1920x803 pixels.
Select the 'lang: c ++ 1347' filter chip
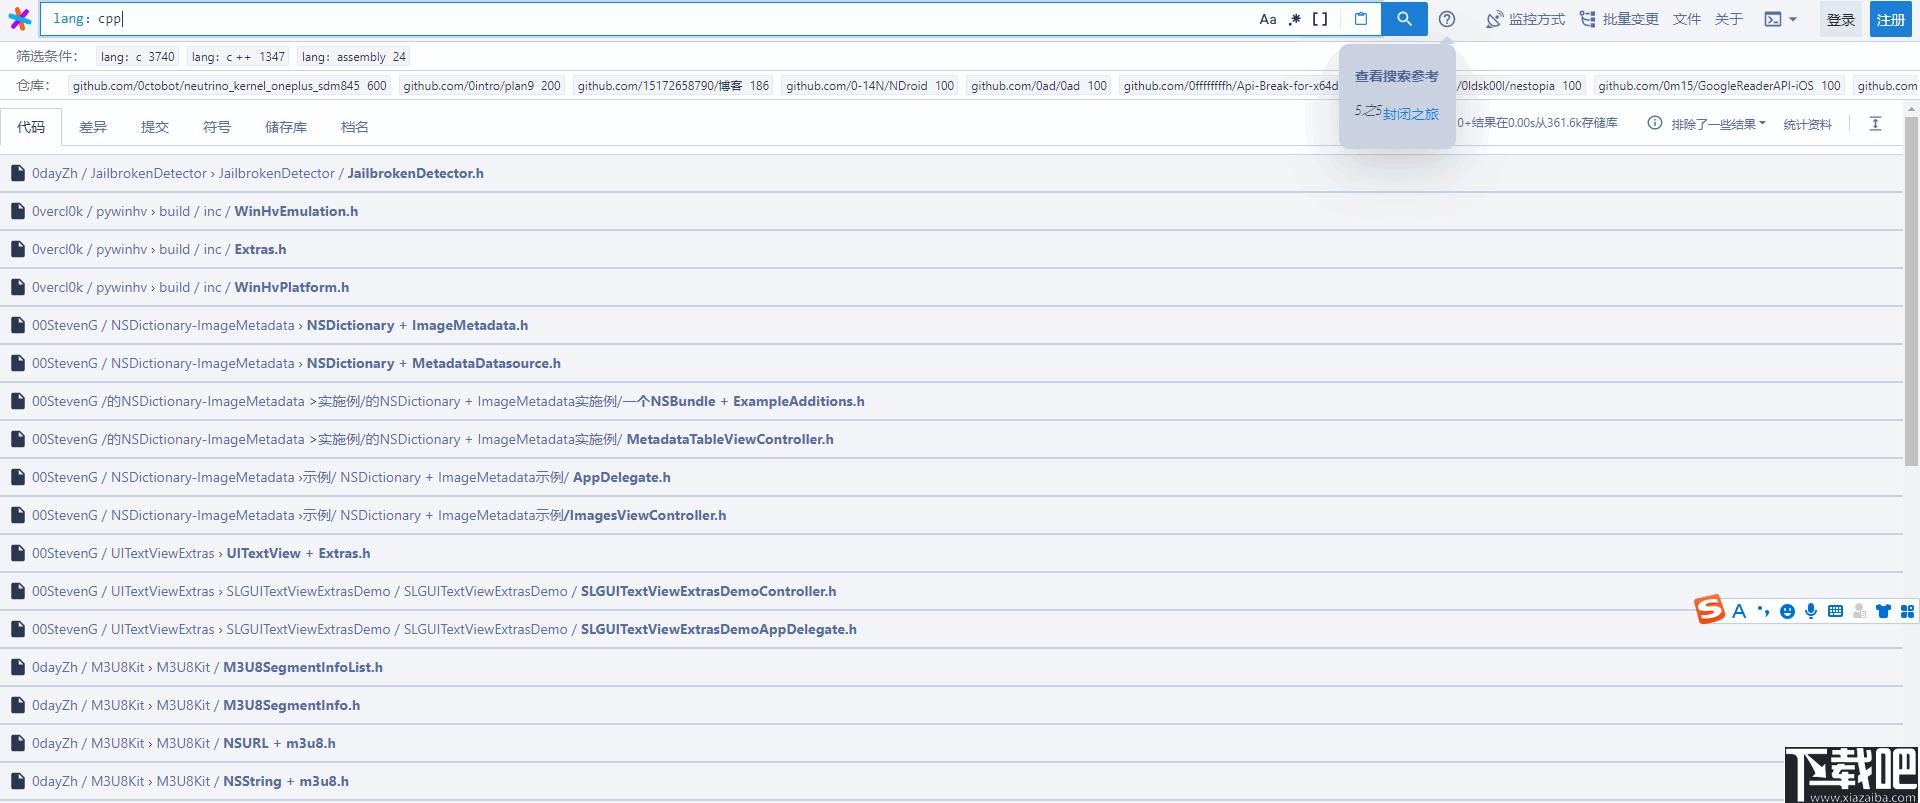pos(238,57)
